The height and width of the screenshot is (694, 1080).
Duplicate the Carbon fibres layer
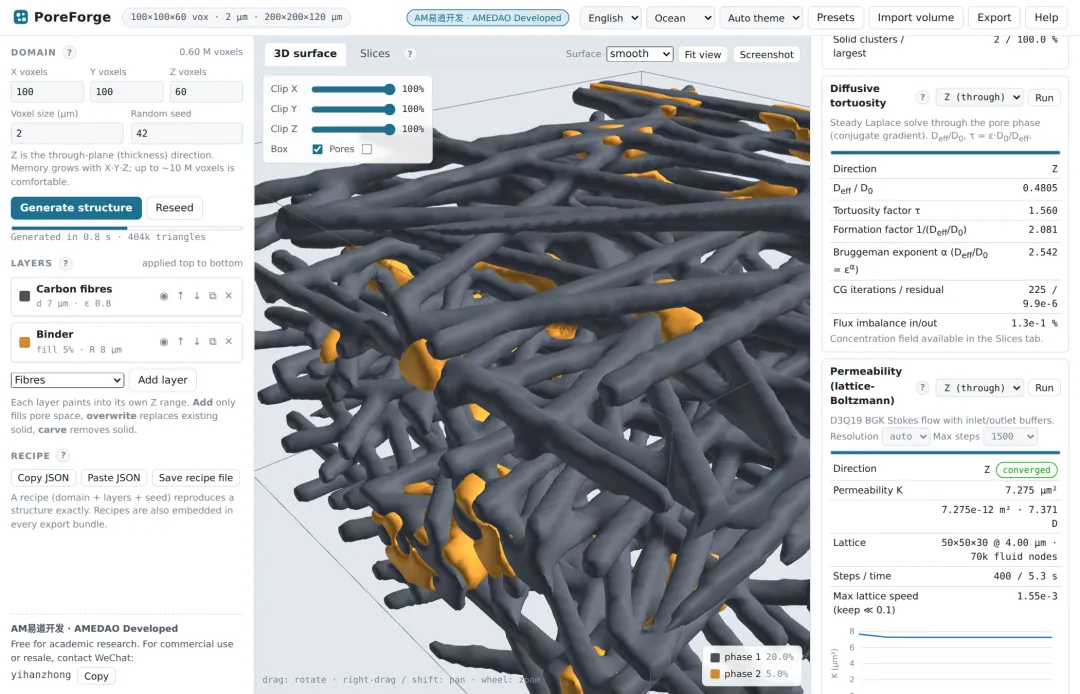click(213, 295)
